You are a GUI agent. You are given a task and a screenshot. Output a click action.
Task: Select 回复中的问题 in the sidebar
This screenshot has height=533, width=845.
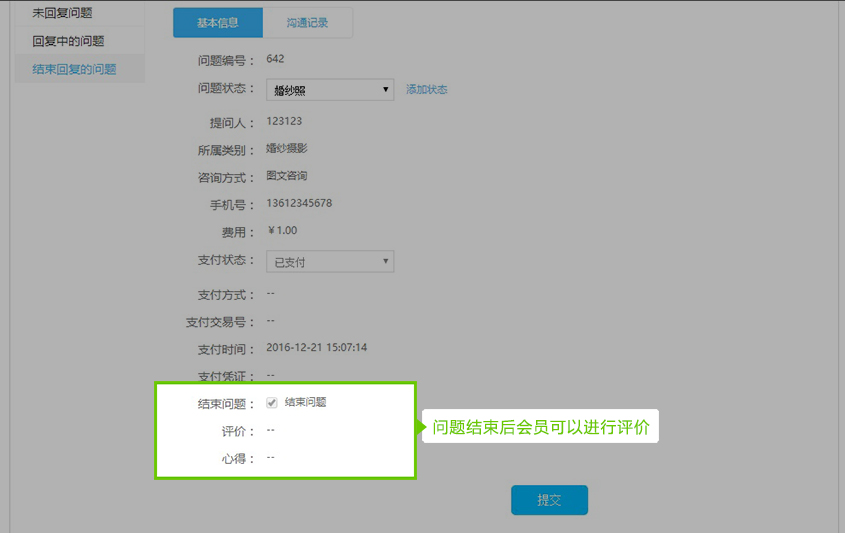click(68, 41)
